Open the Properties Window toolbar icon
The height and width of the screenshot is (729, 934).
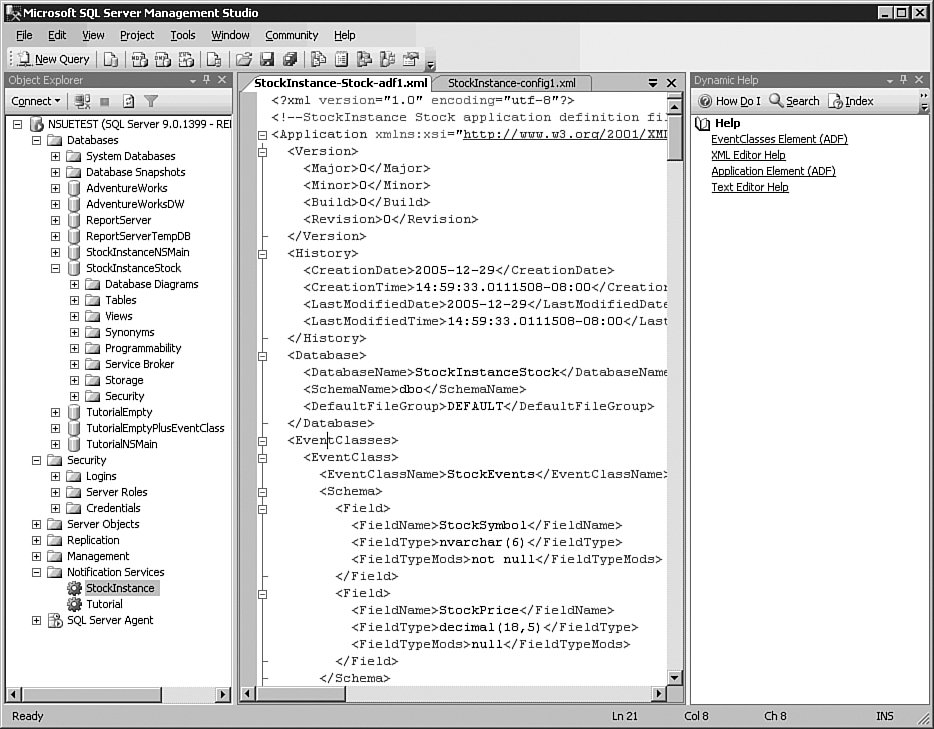[x=410, y=59]
